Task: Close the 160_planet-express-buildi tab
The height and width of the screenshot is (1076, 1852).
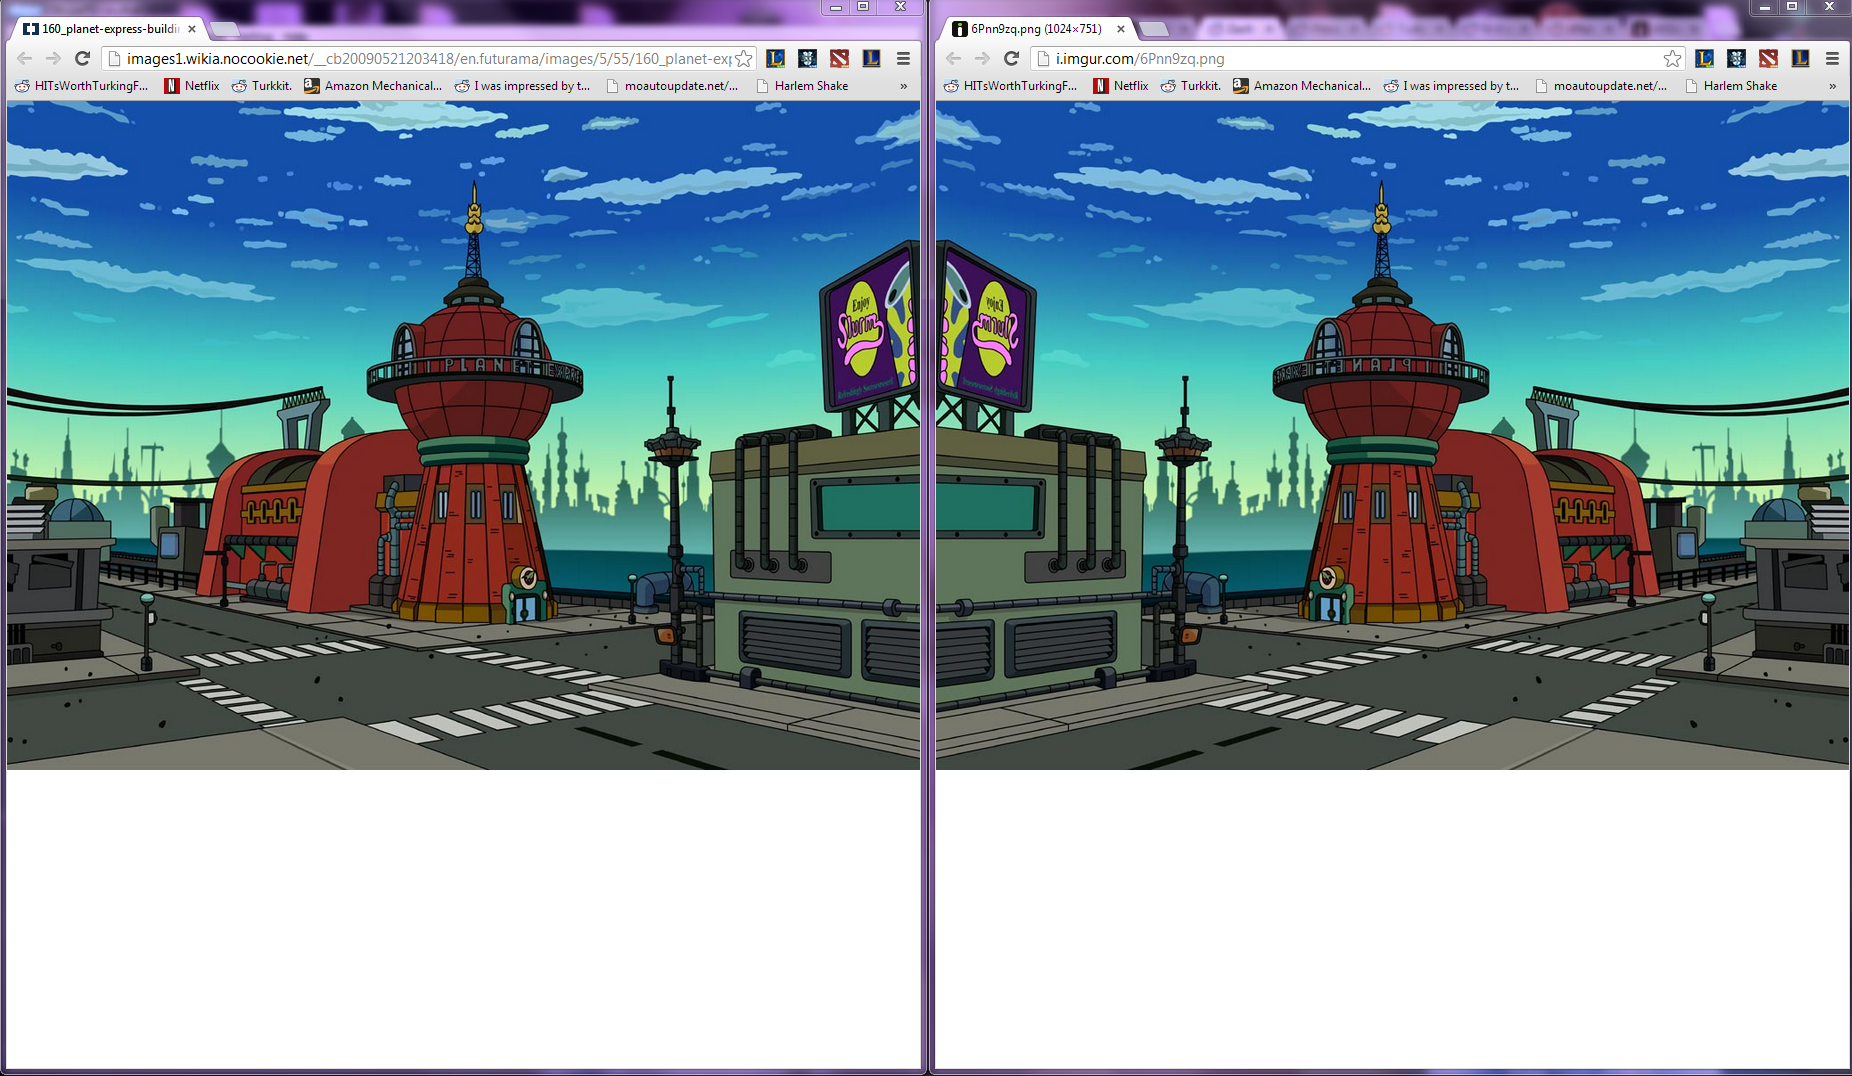Action: [x=192, y=29]
